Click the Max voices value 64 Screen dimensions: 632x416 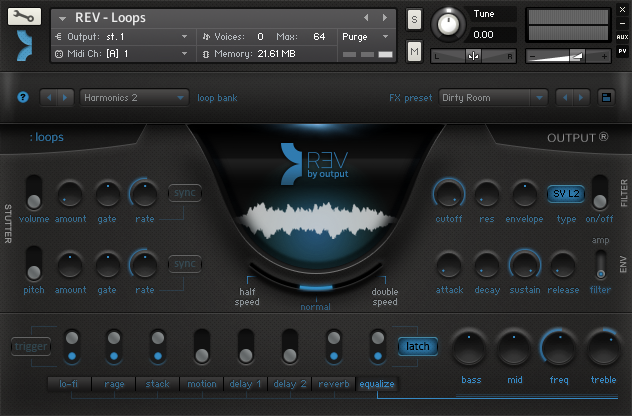(x=319, y=37)
